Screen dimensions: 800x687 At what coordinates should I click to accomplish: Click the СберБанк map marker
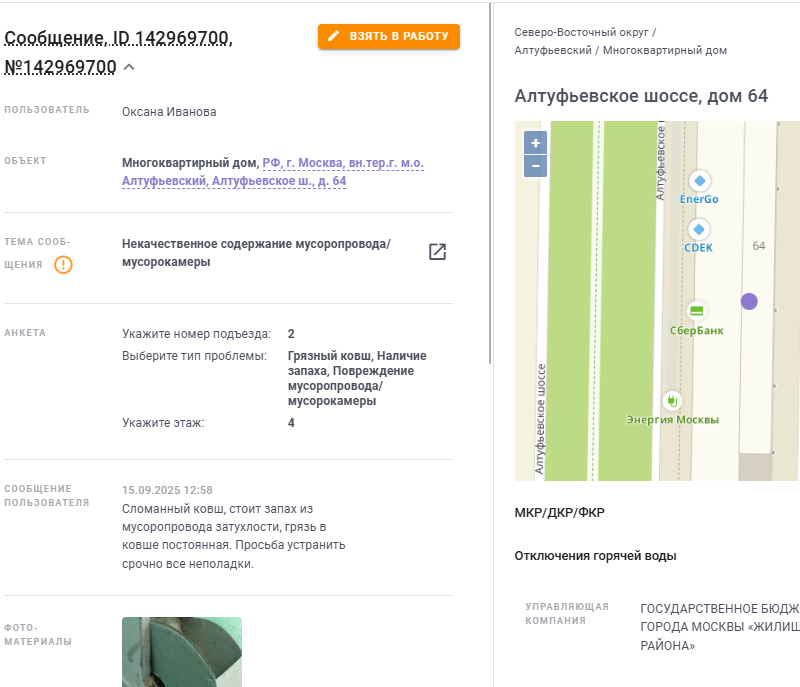point(696,311)
